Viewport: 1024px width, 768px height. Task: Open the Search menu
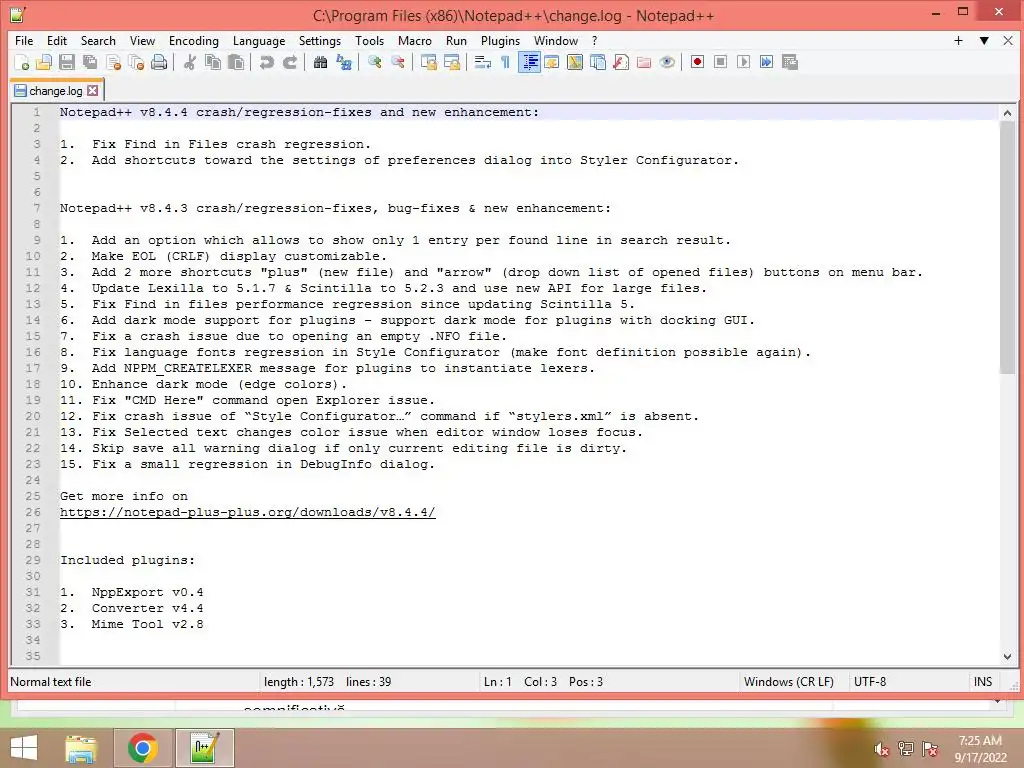click(98, 40)
